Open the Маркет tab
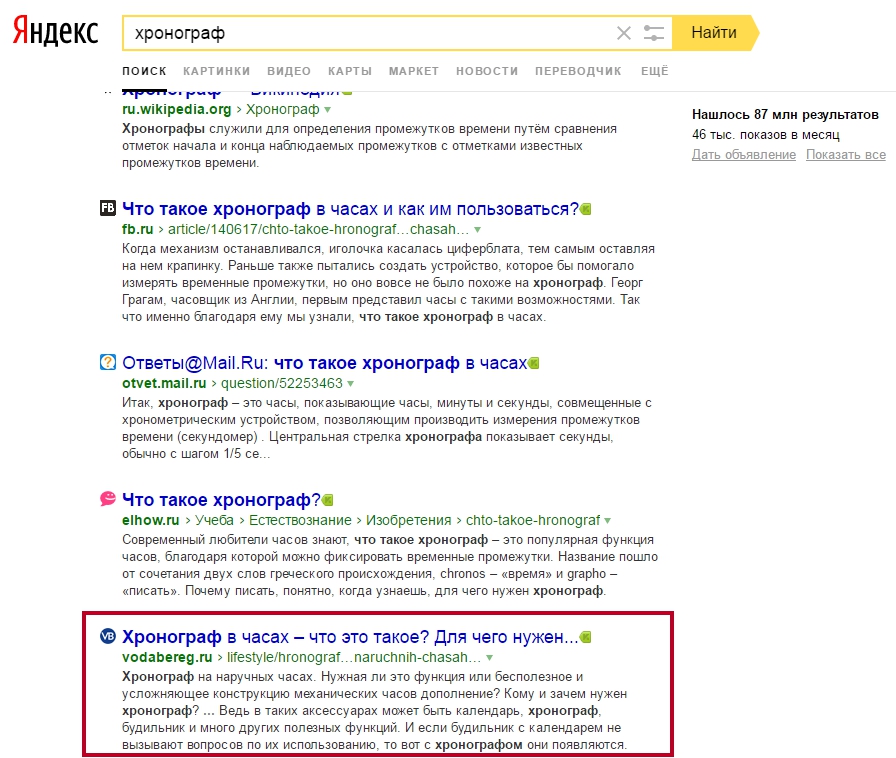The width and height of the screenshot is (896, 758). coord(414,71)
